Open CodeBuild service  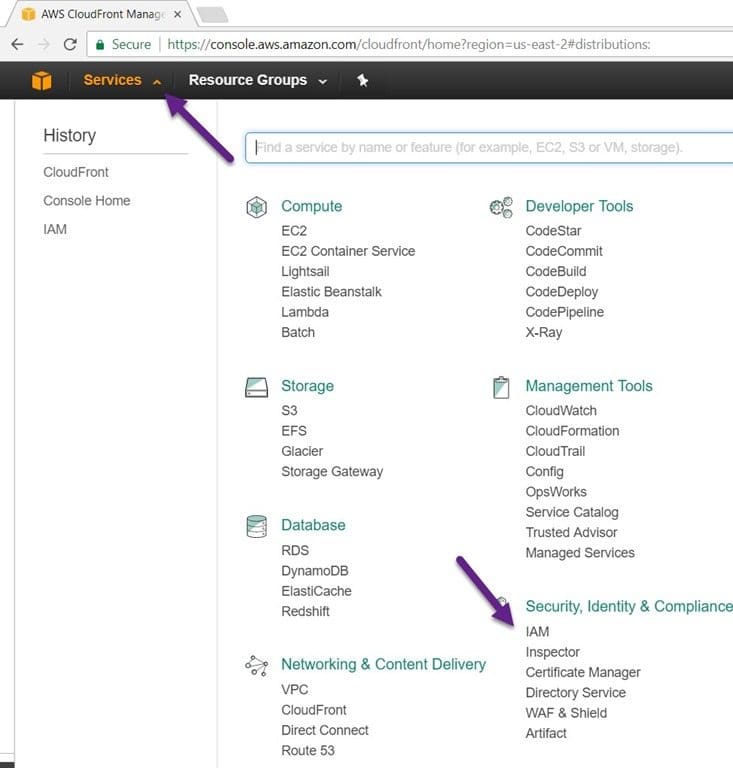[x=555, y=271]
